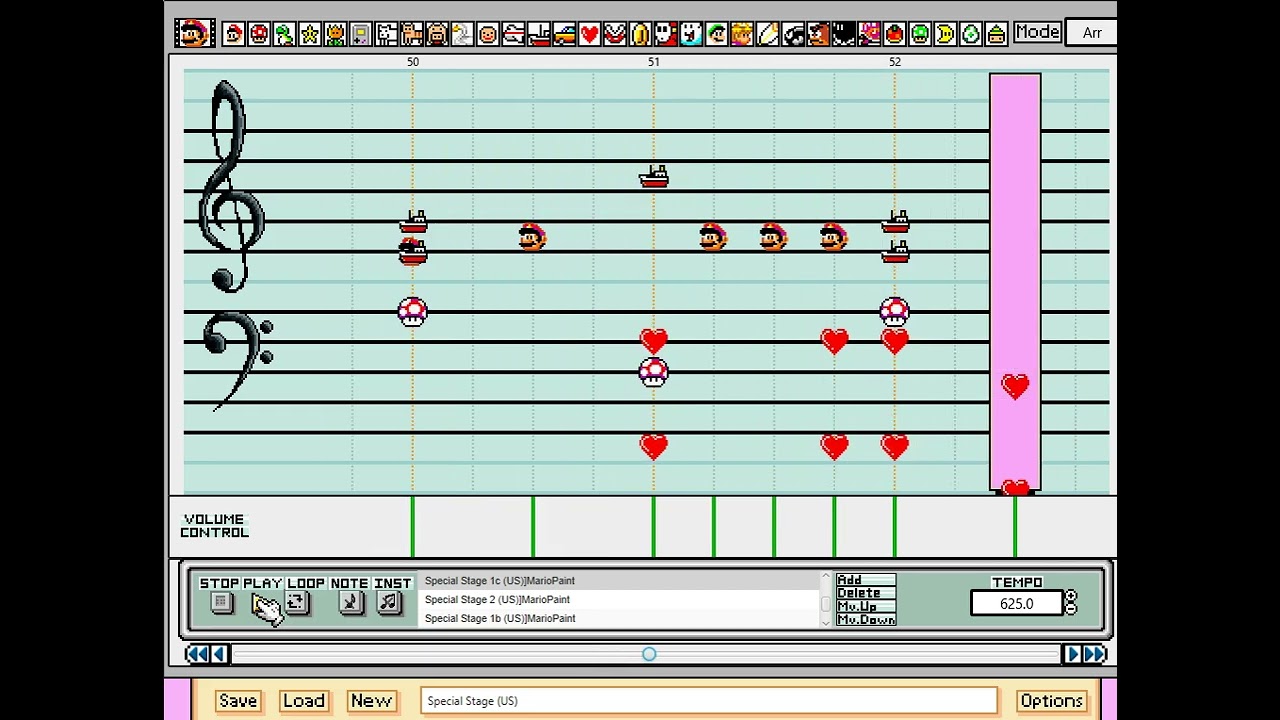Click the boat note above measure 51
This screenshot has height=720, width=1280.
(654, 177)
